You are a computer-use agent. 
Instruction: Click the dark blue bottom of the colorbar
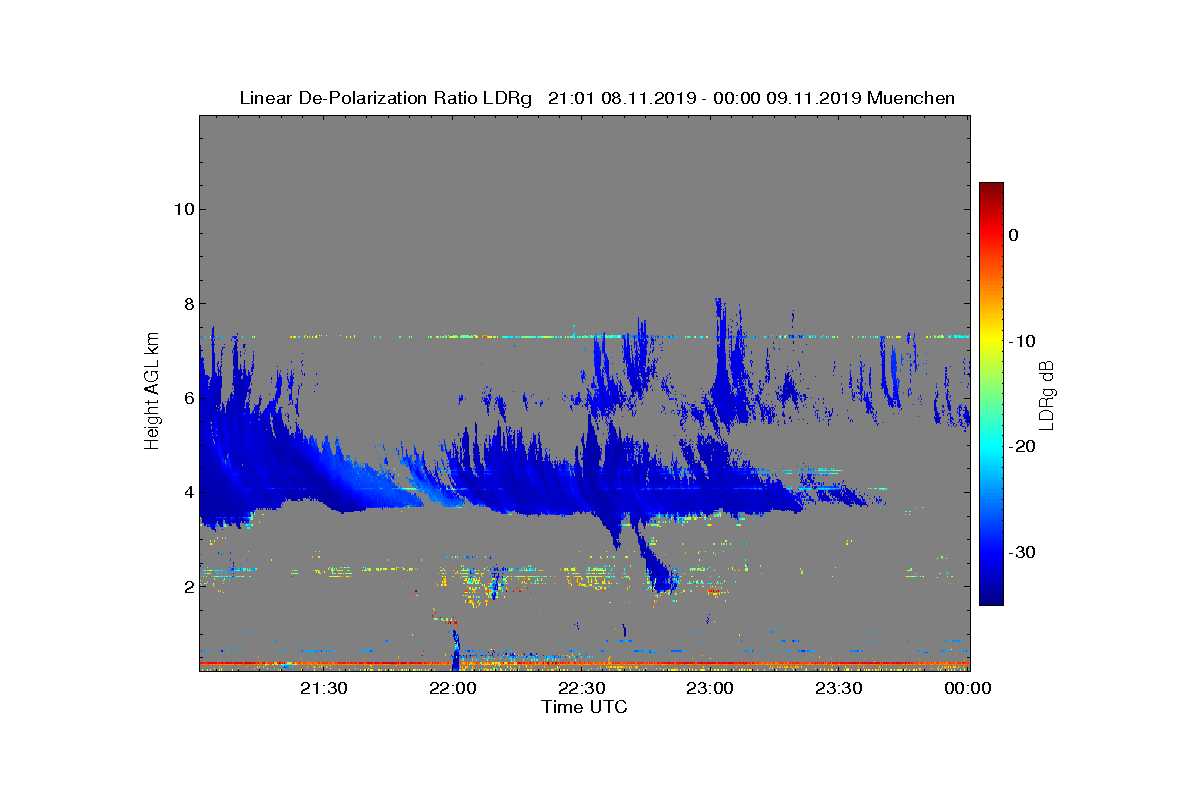pyautogui.click(x=991, y=598)
